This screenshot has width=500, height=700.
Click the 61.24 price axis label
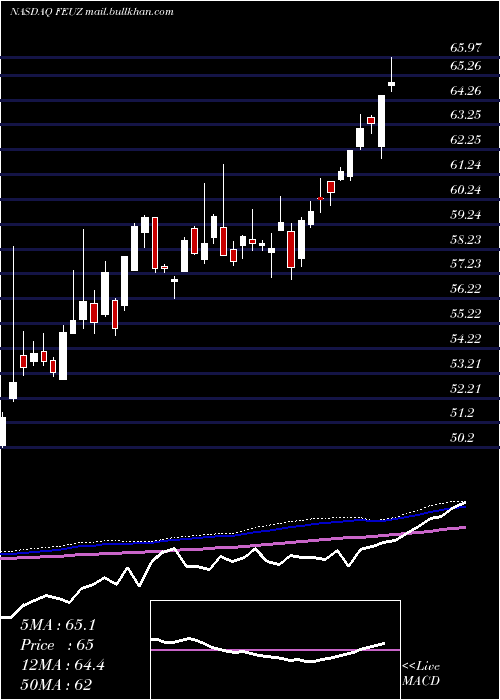[x=466, y=165]
